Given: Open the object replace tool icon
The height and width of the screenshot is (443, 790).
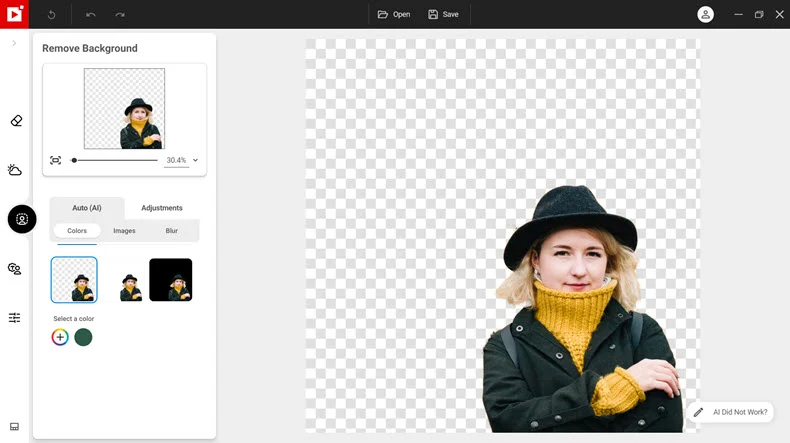Looking at the screenshot, I should coord(15,268).
